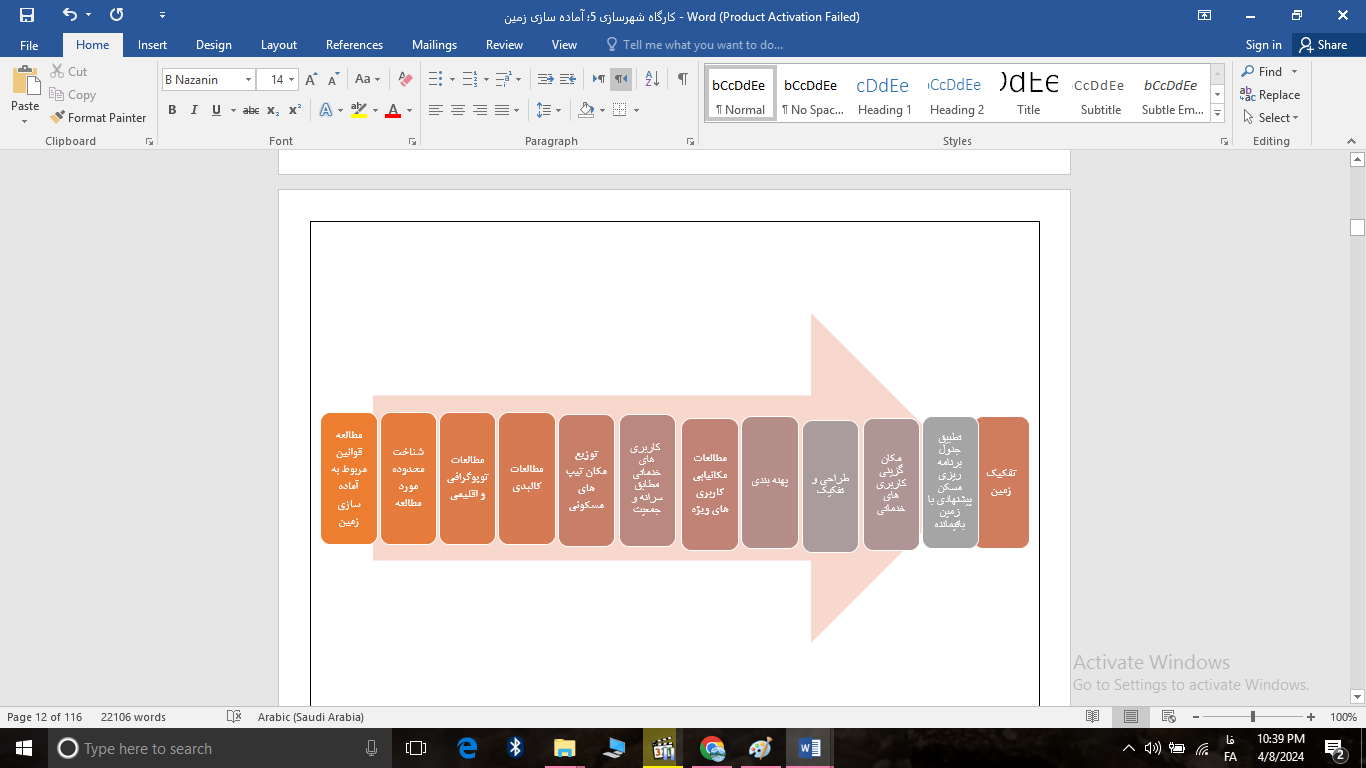Toggle Show/Hide paragraph marks
This screenshot has width=1366, height=768.
[682, 79]
